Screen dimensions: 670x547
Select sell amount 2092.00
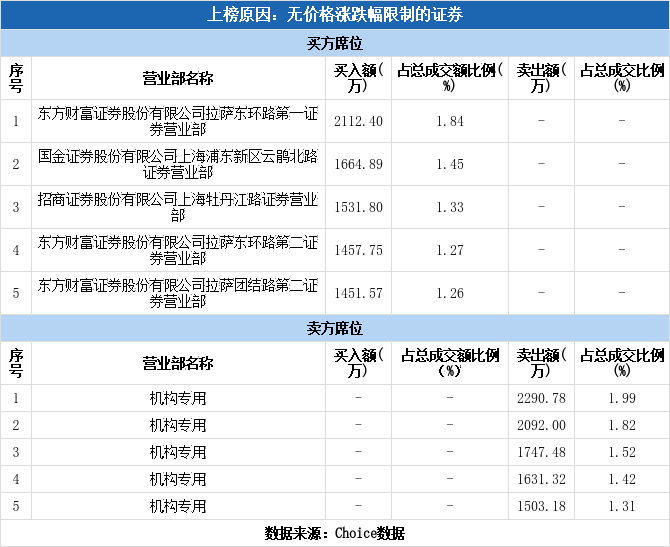[541, 425]
